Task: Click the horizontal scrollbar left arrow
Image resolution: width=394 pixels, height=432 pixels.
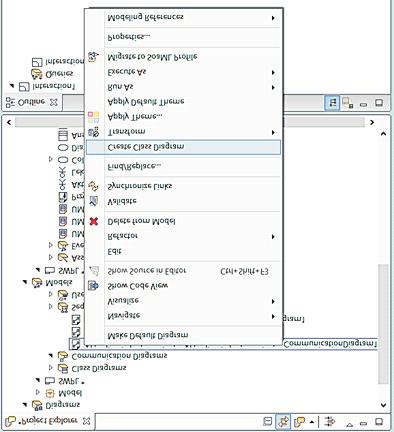Action: click(9, 123)
